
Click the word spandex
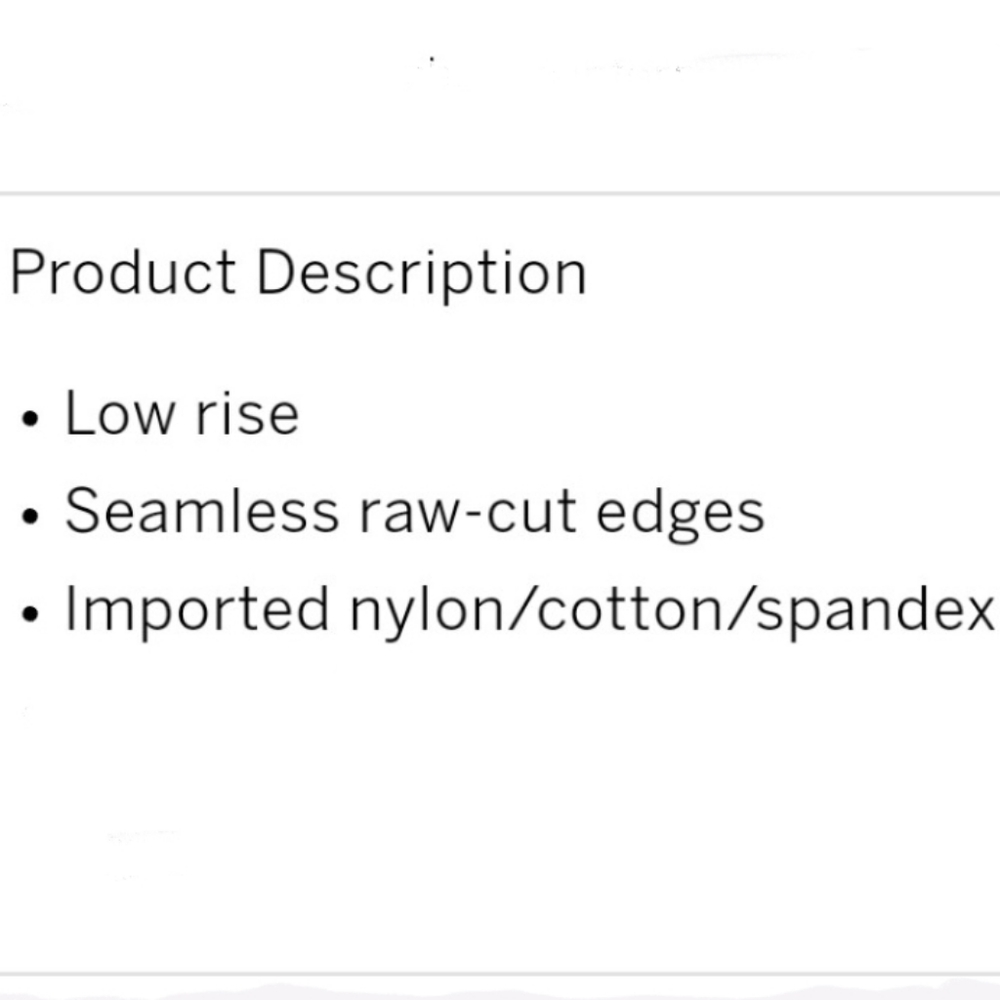click(875, 611)
